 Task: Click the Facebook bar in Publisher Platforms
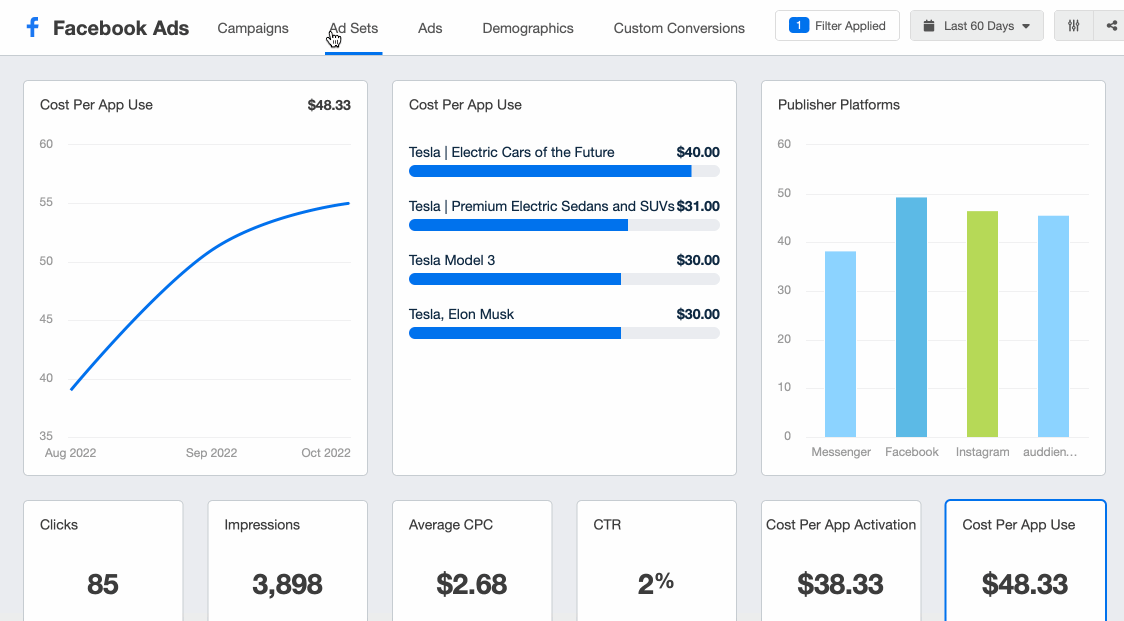coord(911,317)
